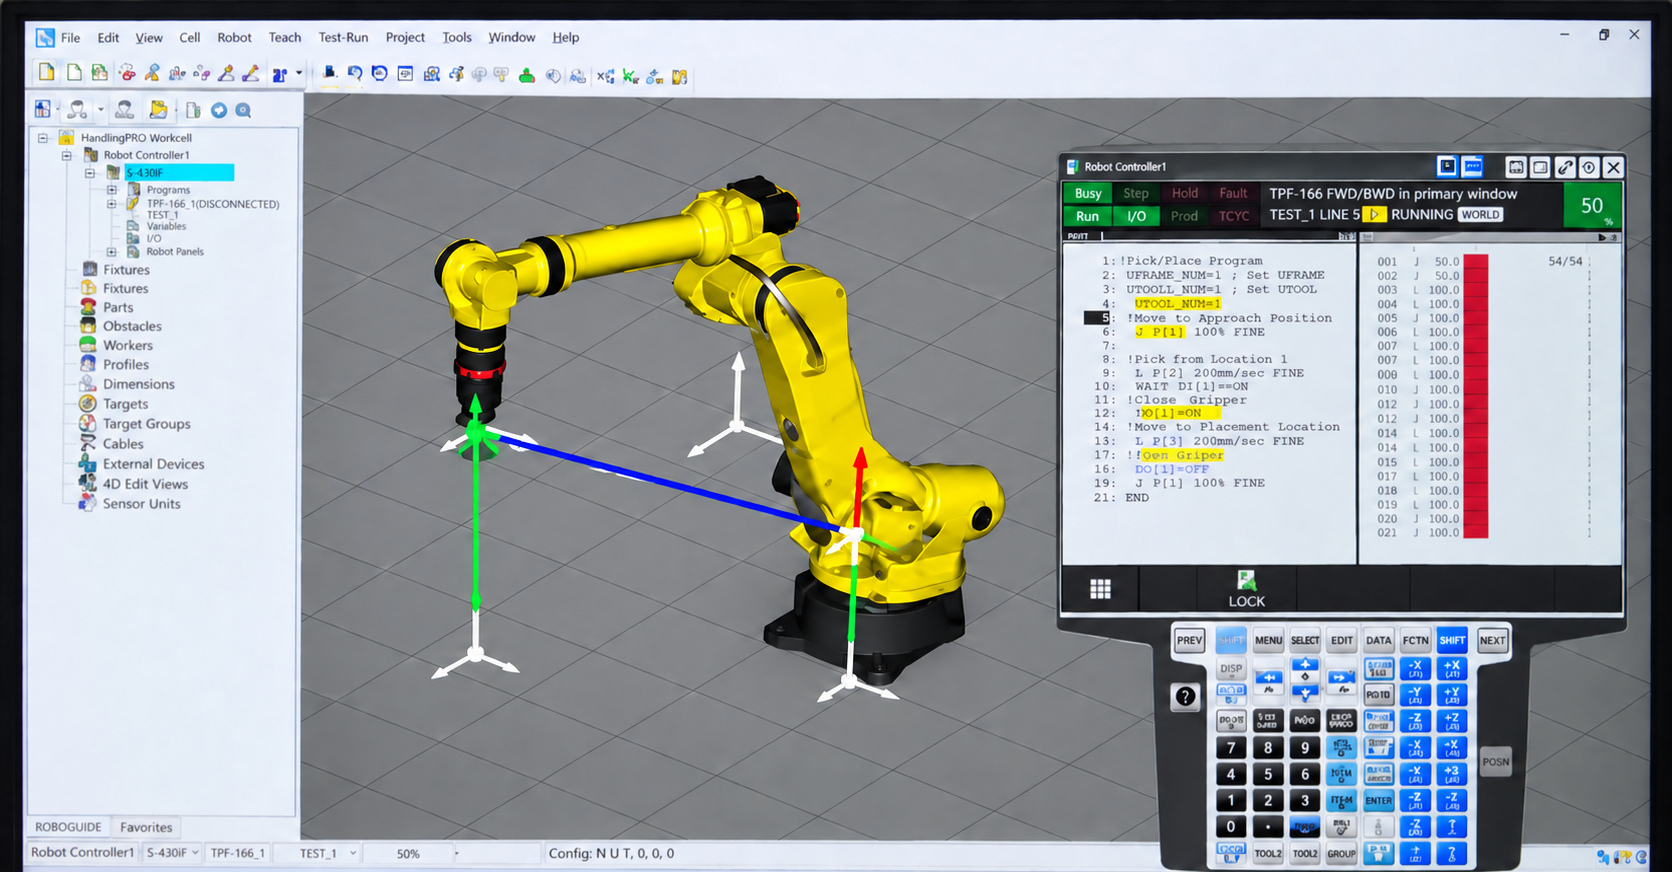The height and width of the screenshot is (872, 1672).
Task: Click the EDIT pendant key
Action: click(x=1342, y=640)
